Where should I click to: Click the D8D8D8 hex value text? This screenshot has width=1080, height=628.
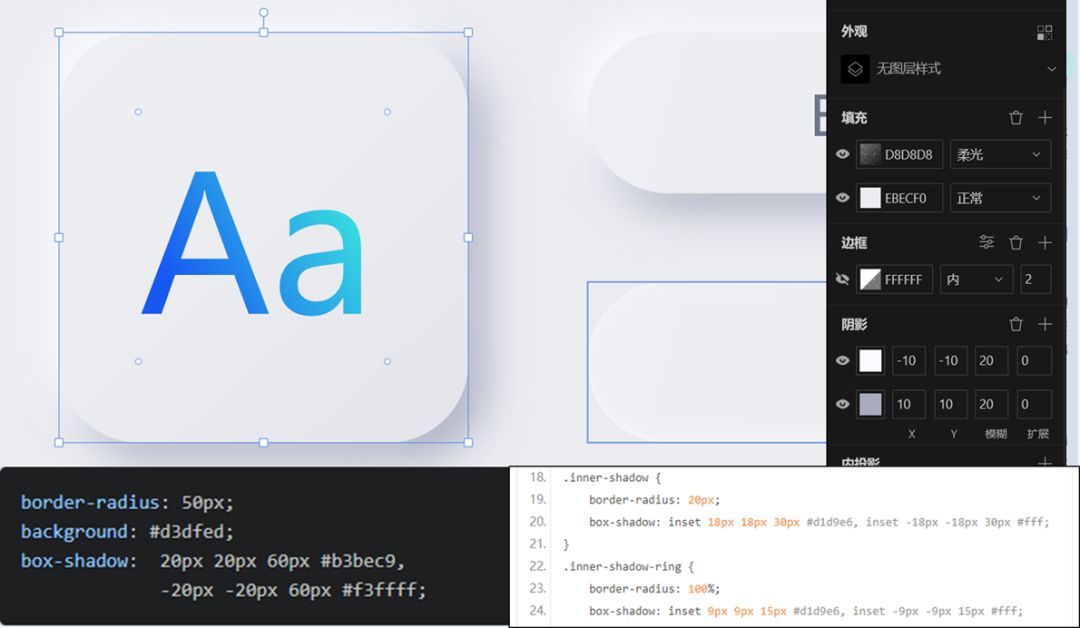tap(908, 155)
